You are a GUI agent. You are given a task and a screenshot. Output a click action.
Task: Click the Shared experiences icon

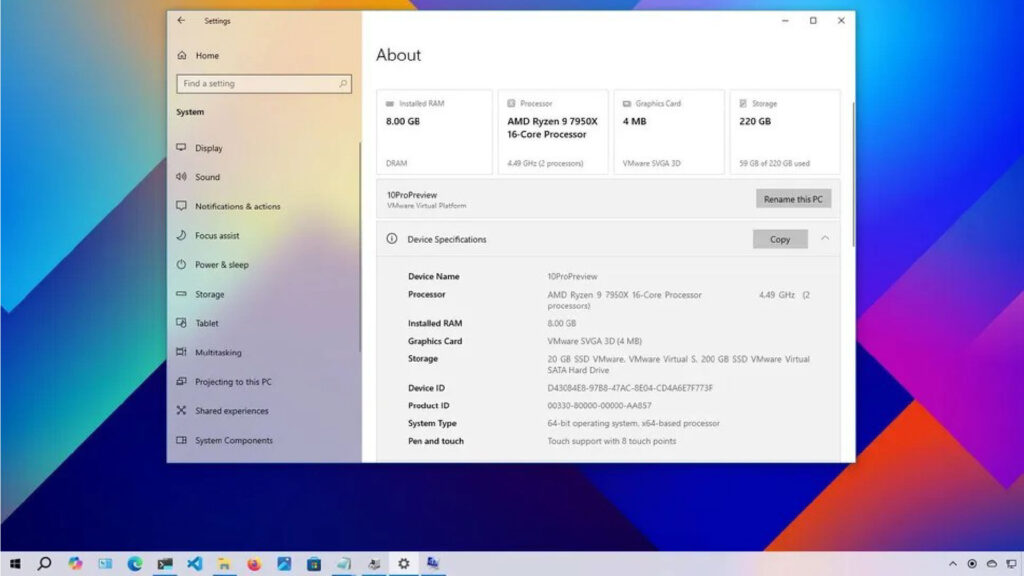[181, 411]
